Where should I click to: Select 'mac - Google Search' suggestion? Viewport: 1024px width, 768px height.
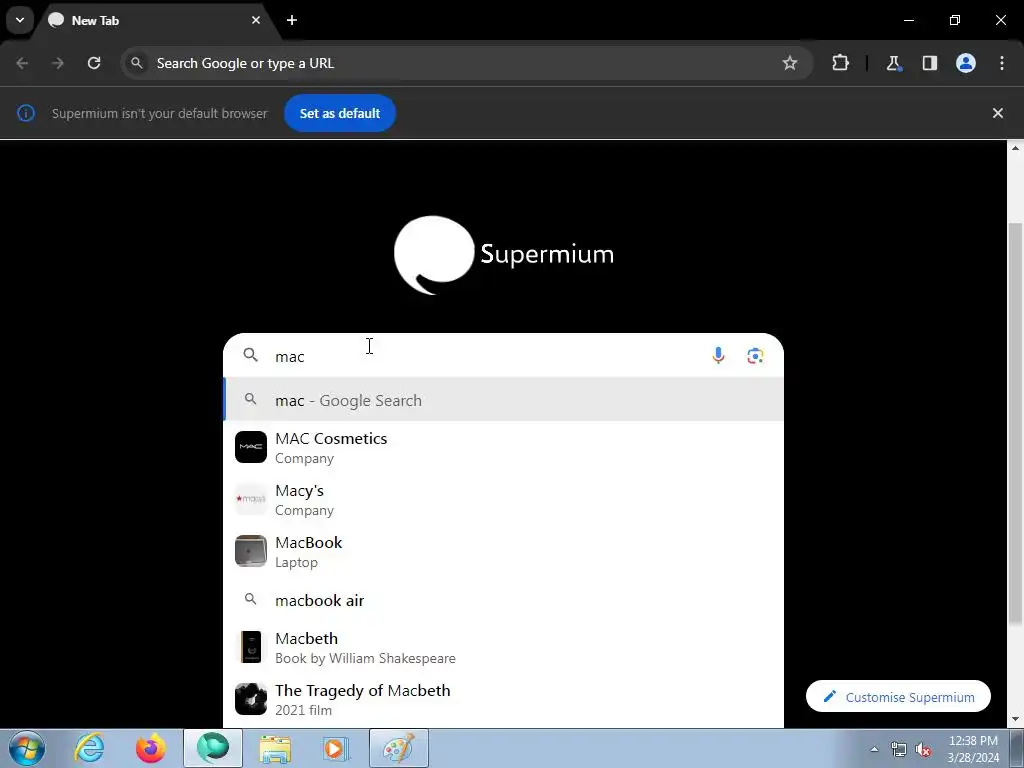click(x=504, y=400)
